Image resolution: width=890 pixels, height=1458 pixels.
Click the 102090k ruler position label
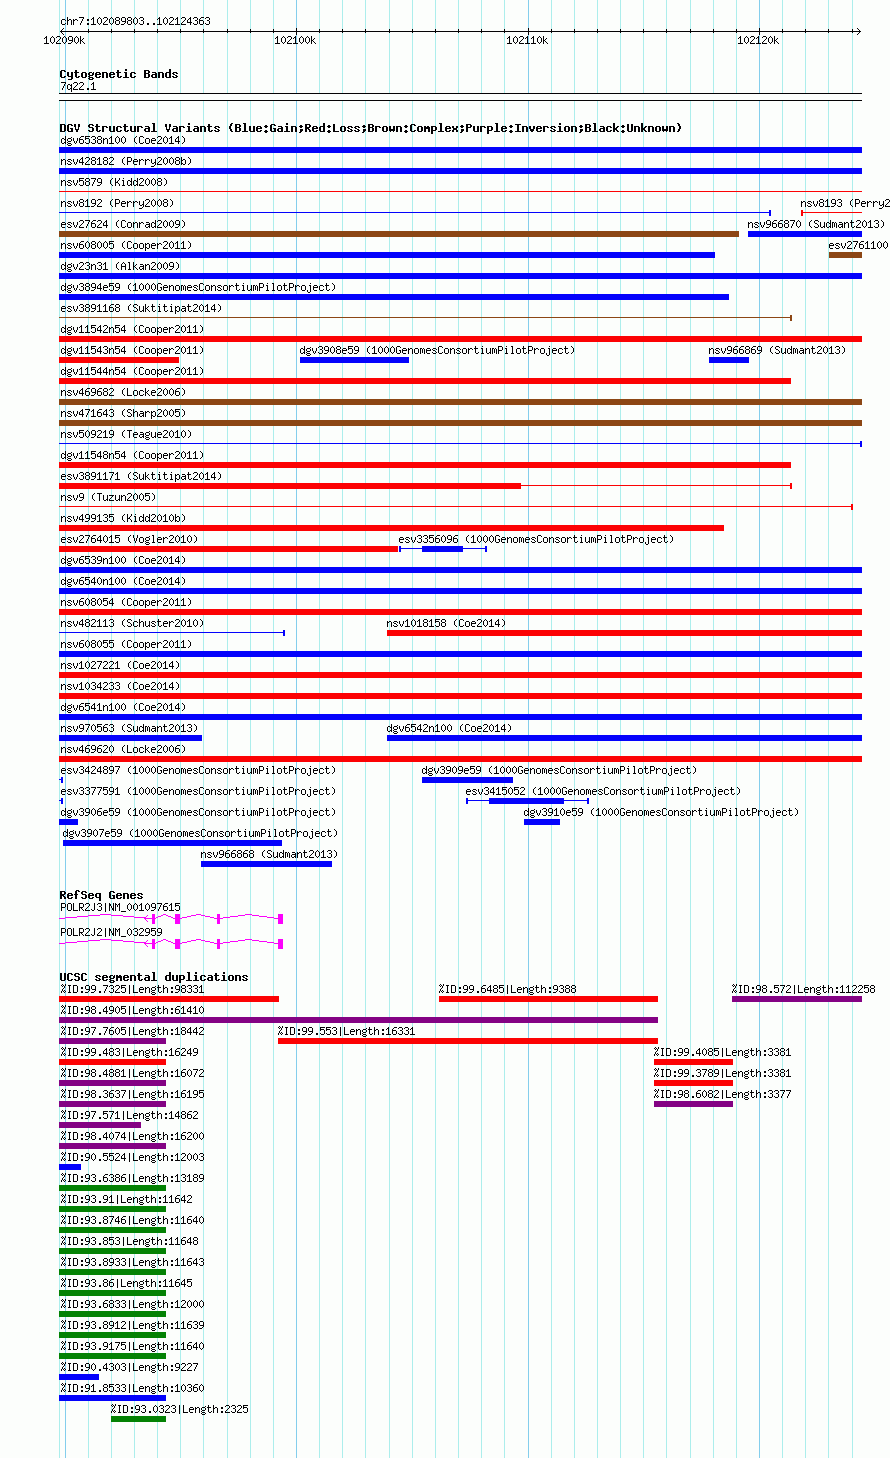pos(64,40)
